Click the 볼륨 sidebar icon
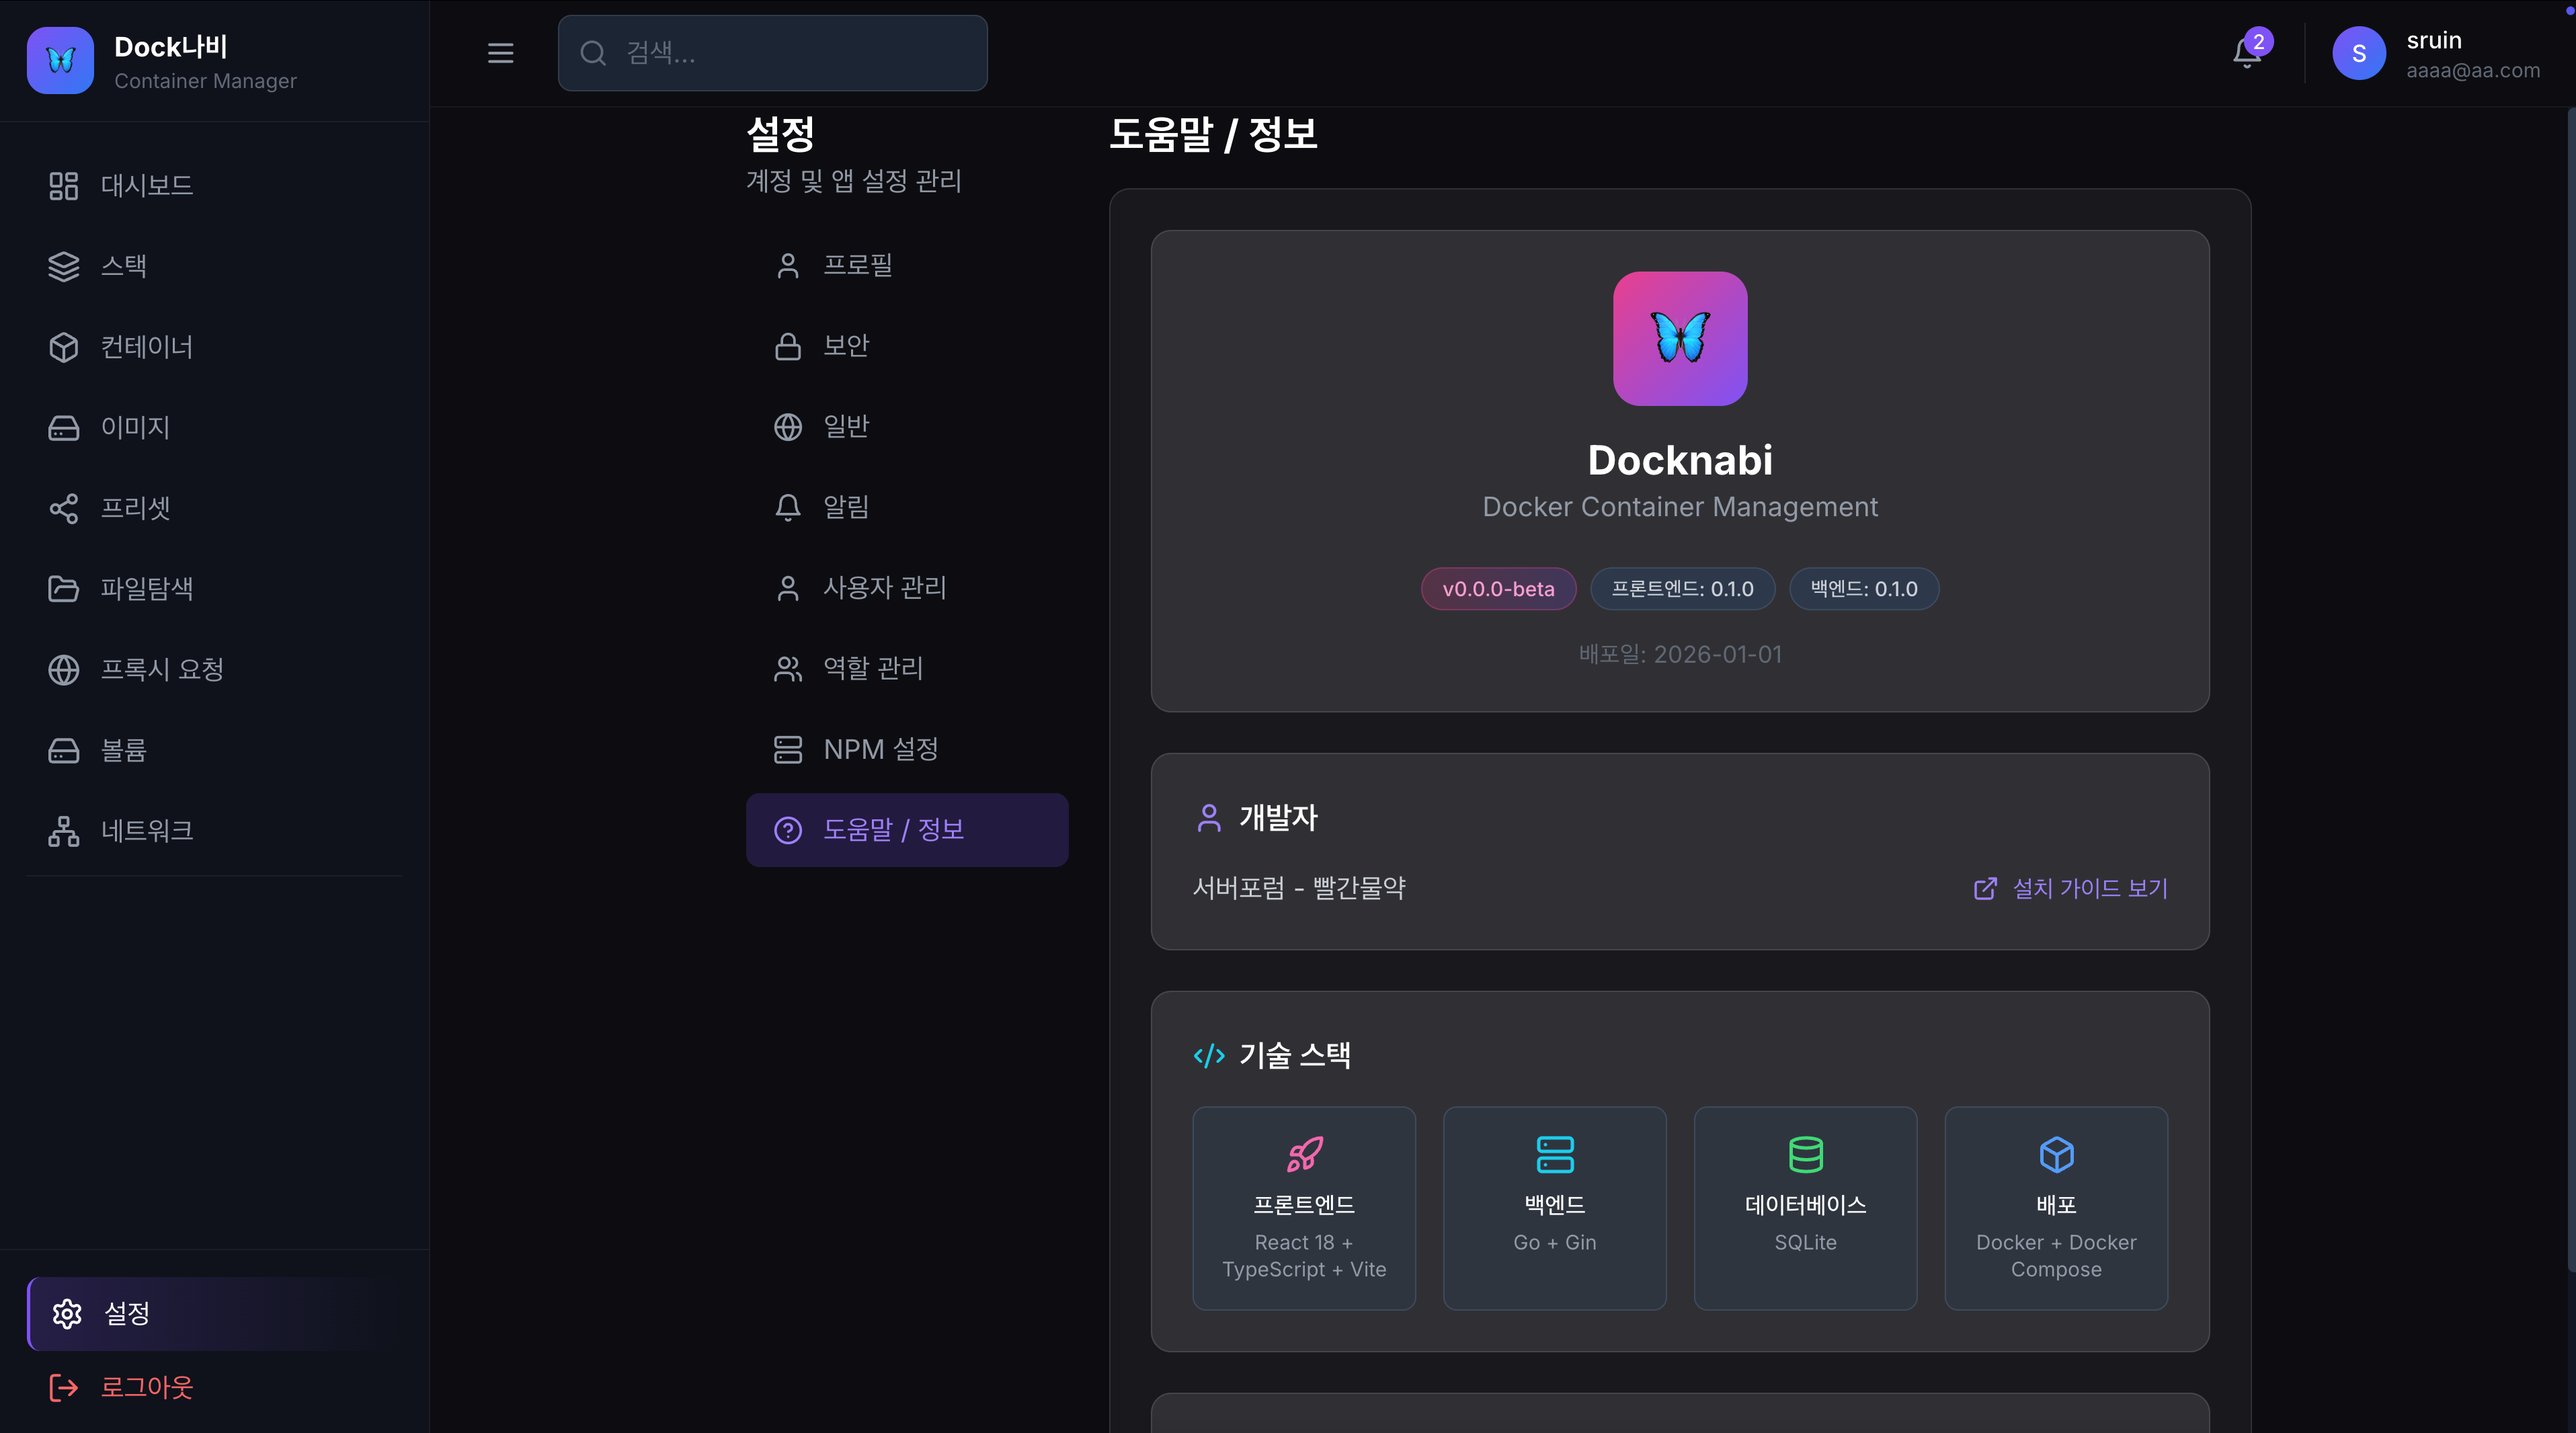2576x1433 pixels. click(x=64, y=750)
